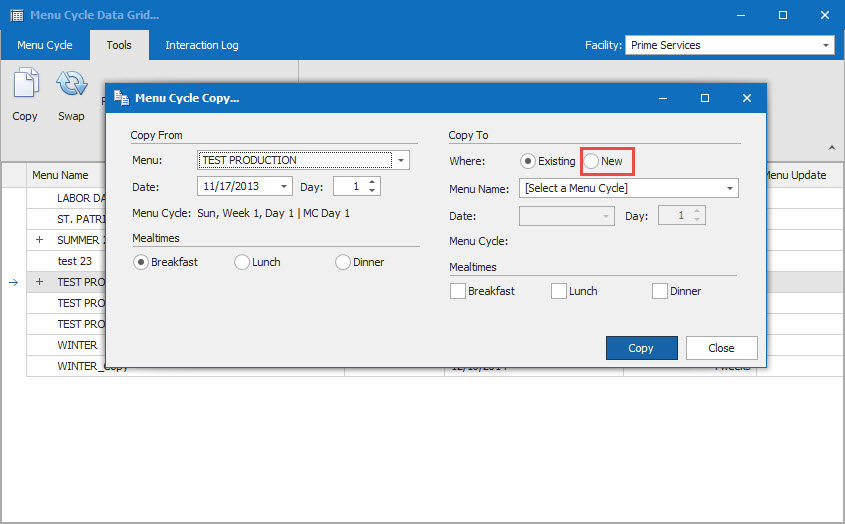The width and height of the screenshot is (845, 524).
Task: Click the TEST PRODUCTION menu text field
Action: pos(295,160)
